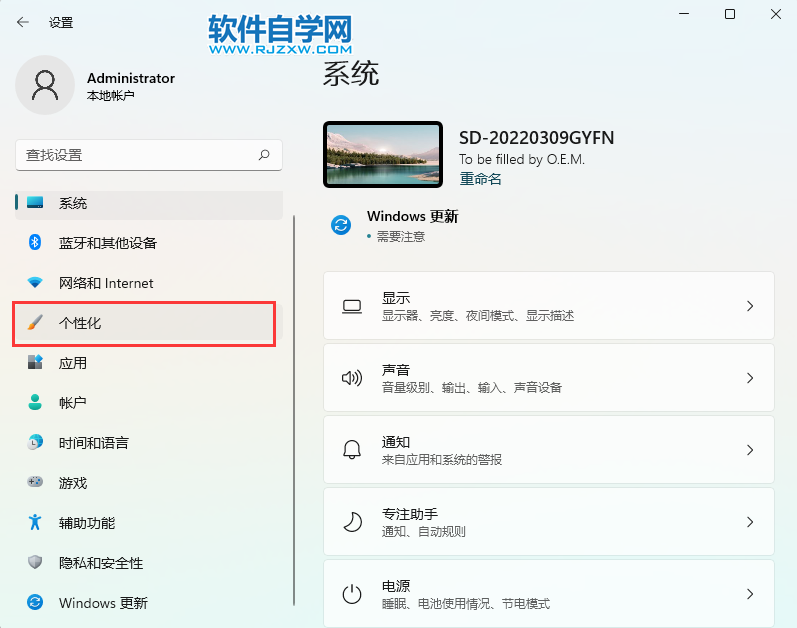Click the desktop wallpaper thumbnail
Image resolution: width=797 pixels, height=628 pixels.
tap(383, 155)
